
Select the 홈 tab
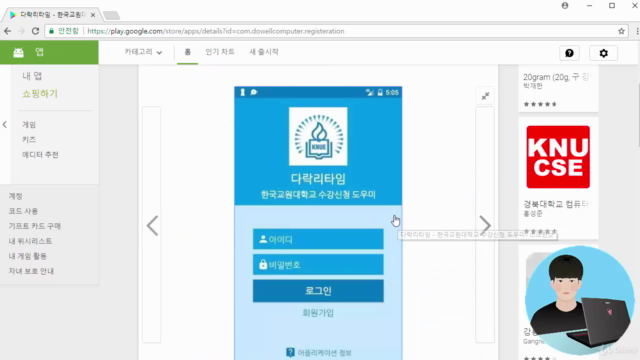[x=187, y=52]
